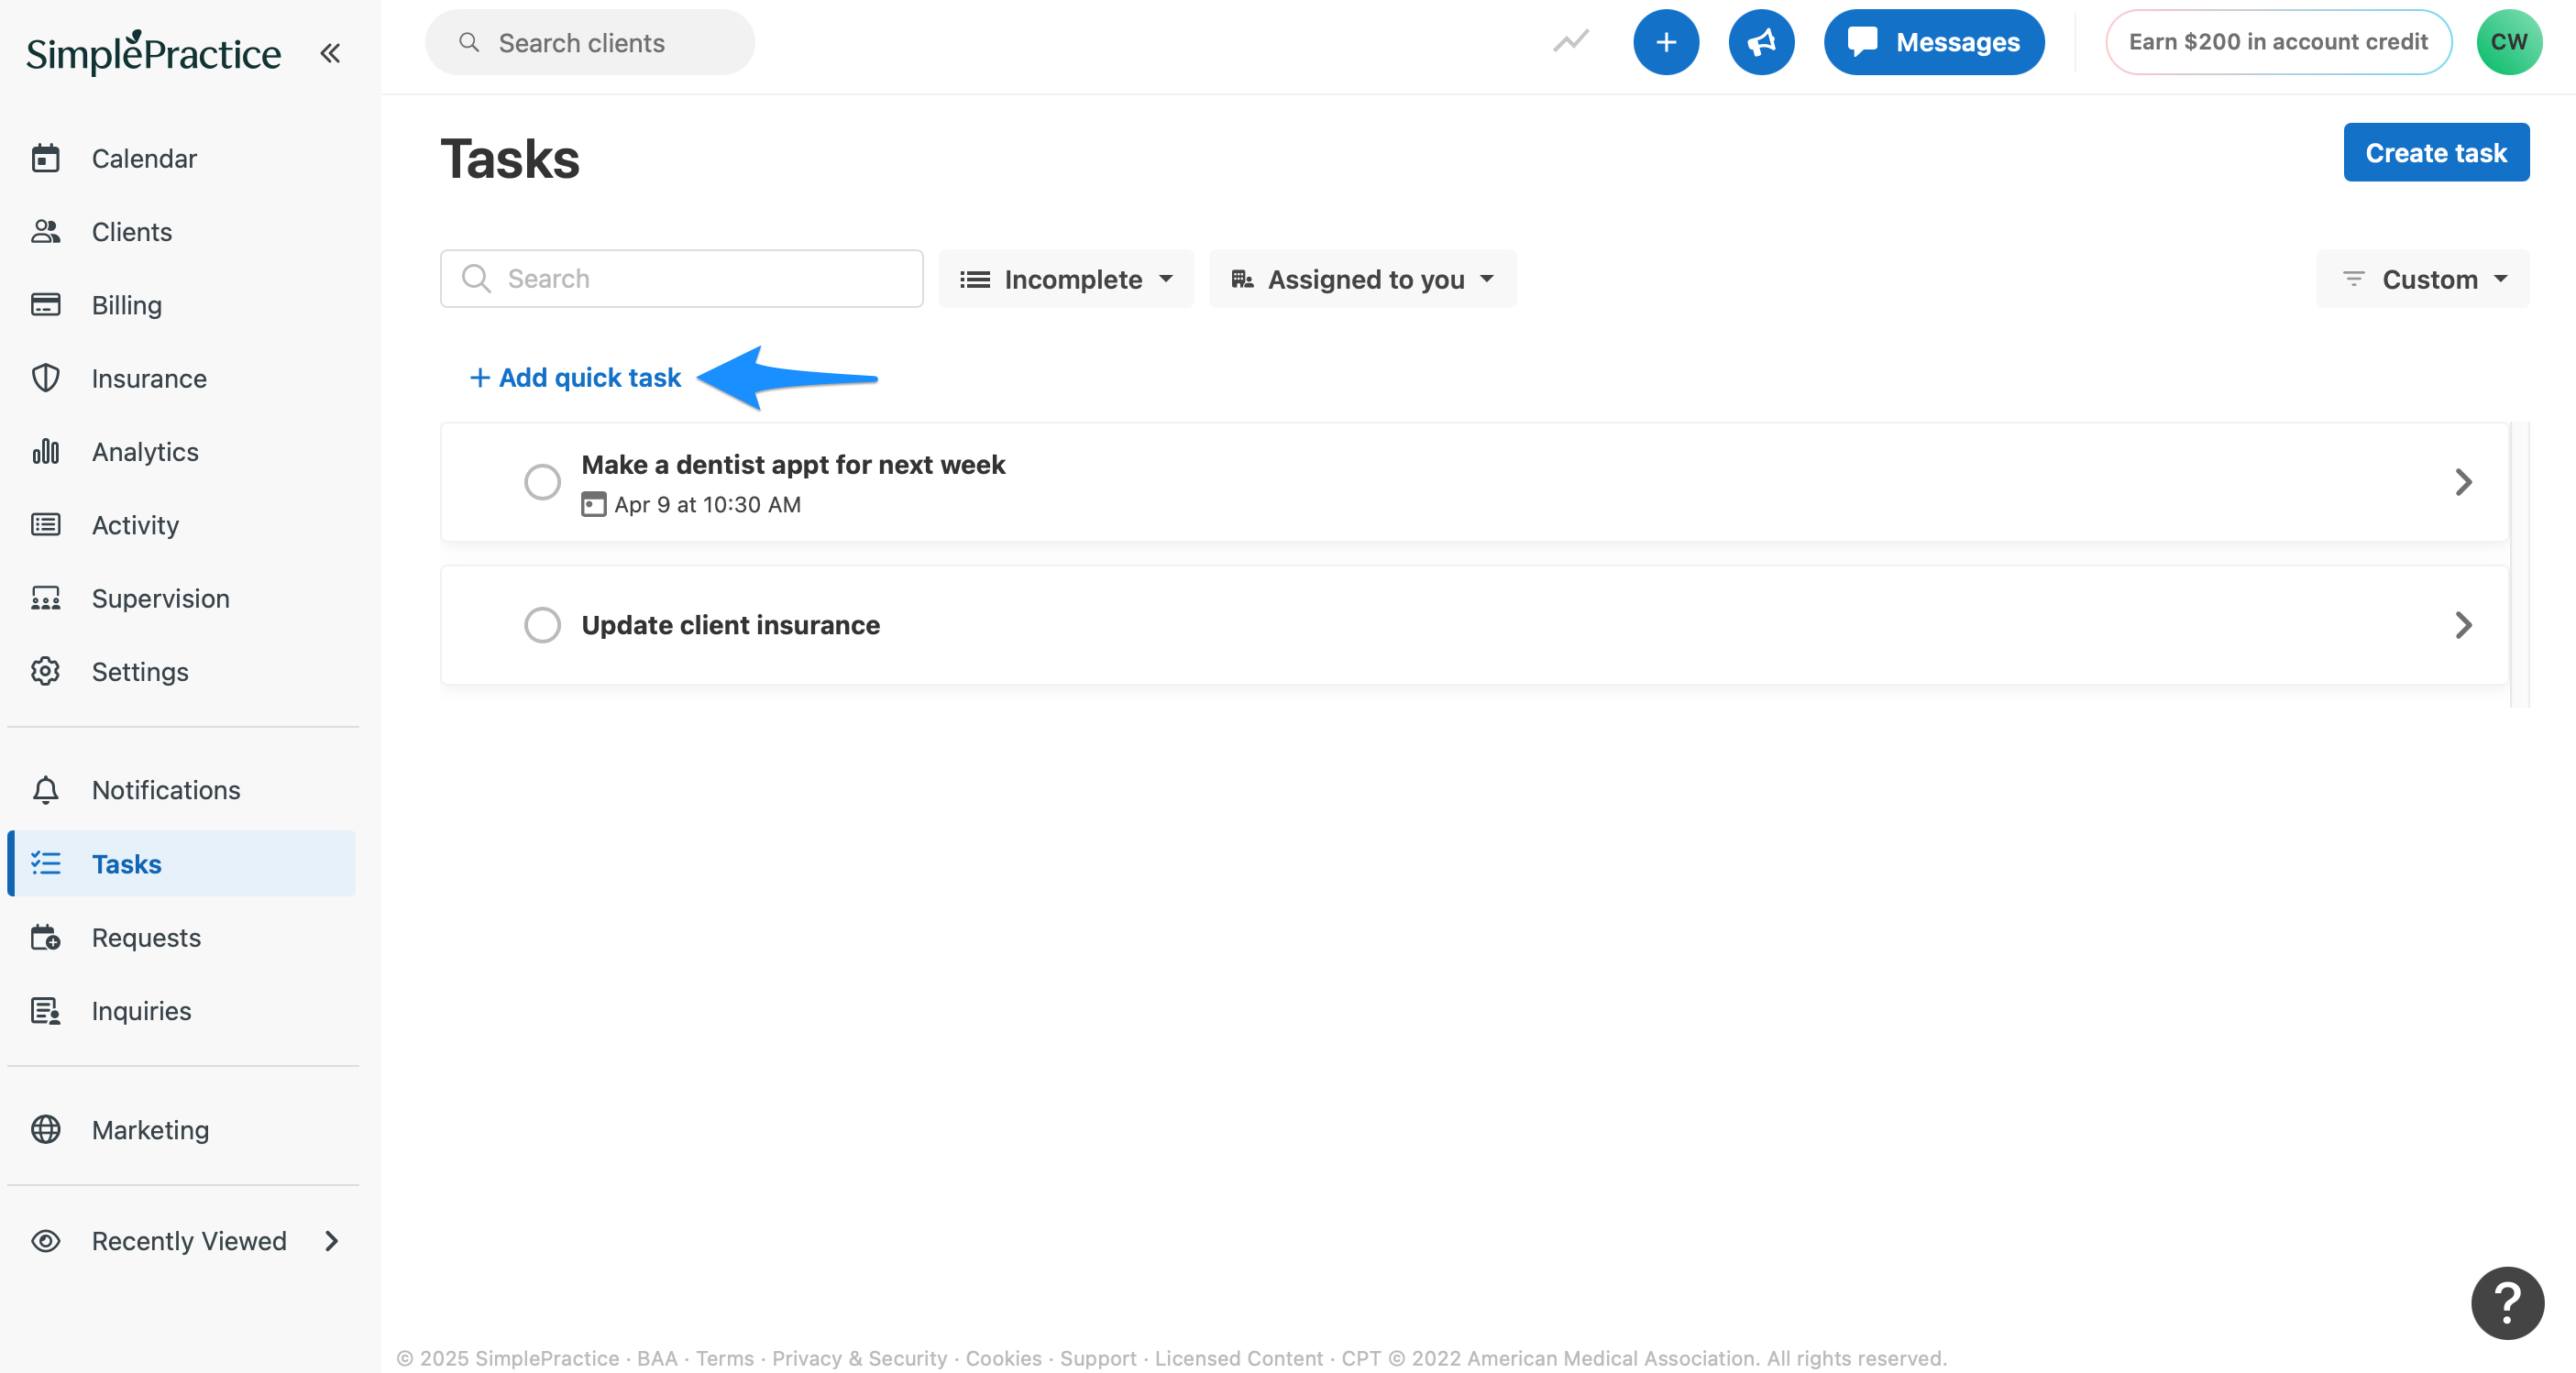Viewport: 2576px width, 1373px height.
Task: Click the Make a dentist appt task title
Action: [793, 464]
